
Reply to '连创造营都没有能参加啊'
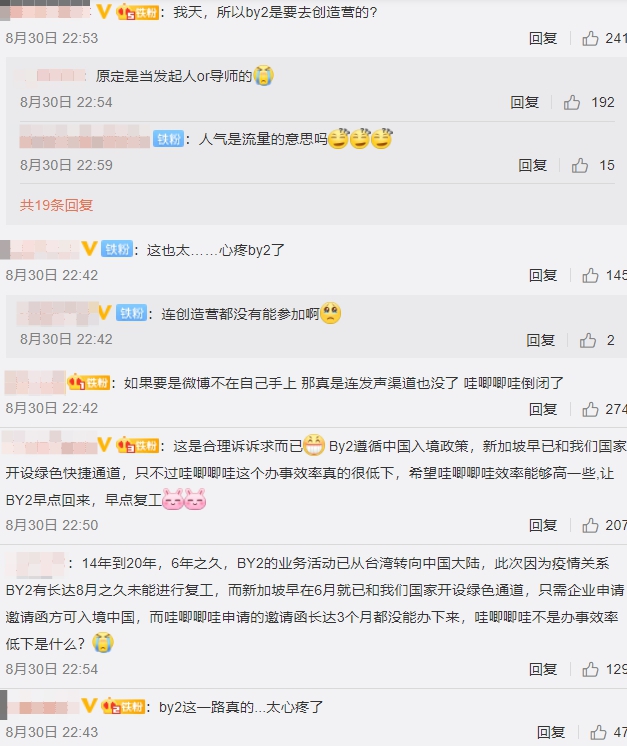540,340
